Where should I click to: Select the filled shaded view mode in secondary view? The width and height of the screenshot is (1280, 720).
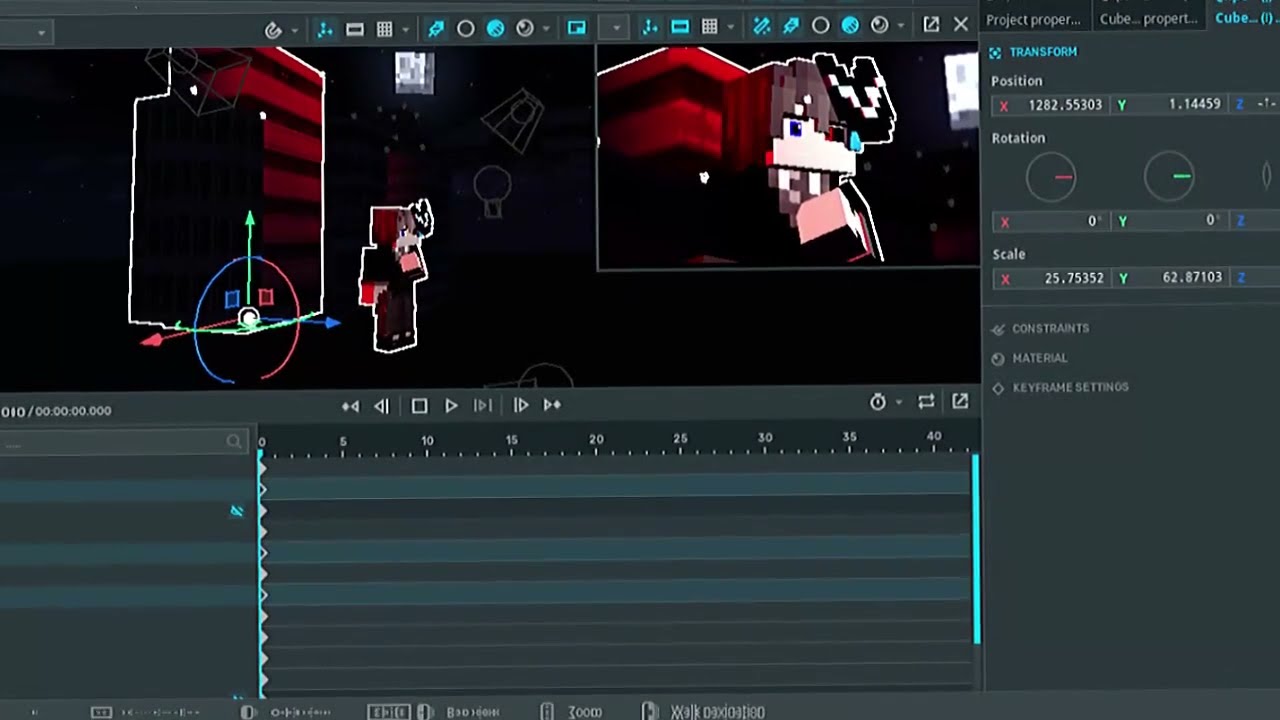click(x=850, y=26)
